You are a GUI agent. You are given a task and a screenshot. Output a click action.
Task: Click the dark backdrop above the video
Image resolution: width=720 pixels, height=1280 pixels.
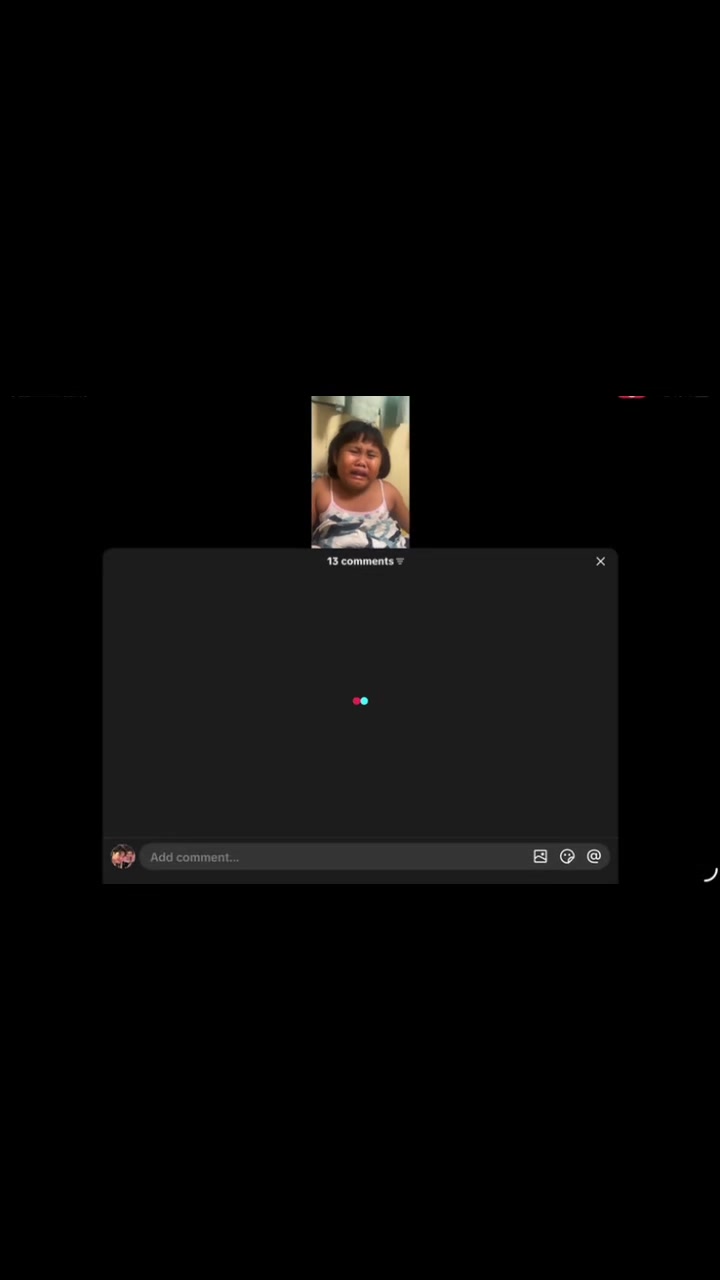tap(360, 198)
